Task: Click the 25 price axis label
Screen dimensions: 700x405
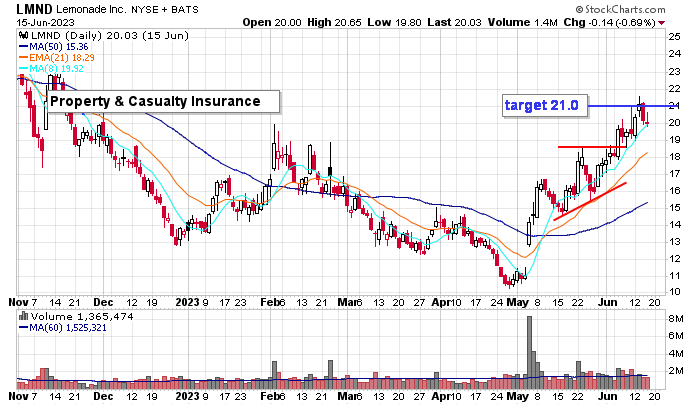Action: 675,37
